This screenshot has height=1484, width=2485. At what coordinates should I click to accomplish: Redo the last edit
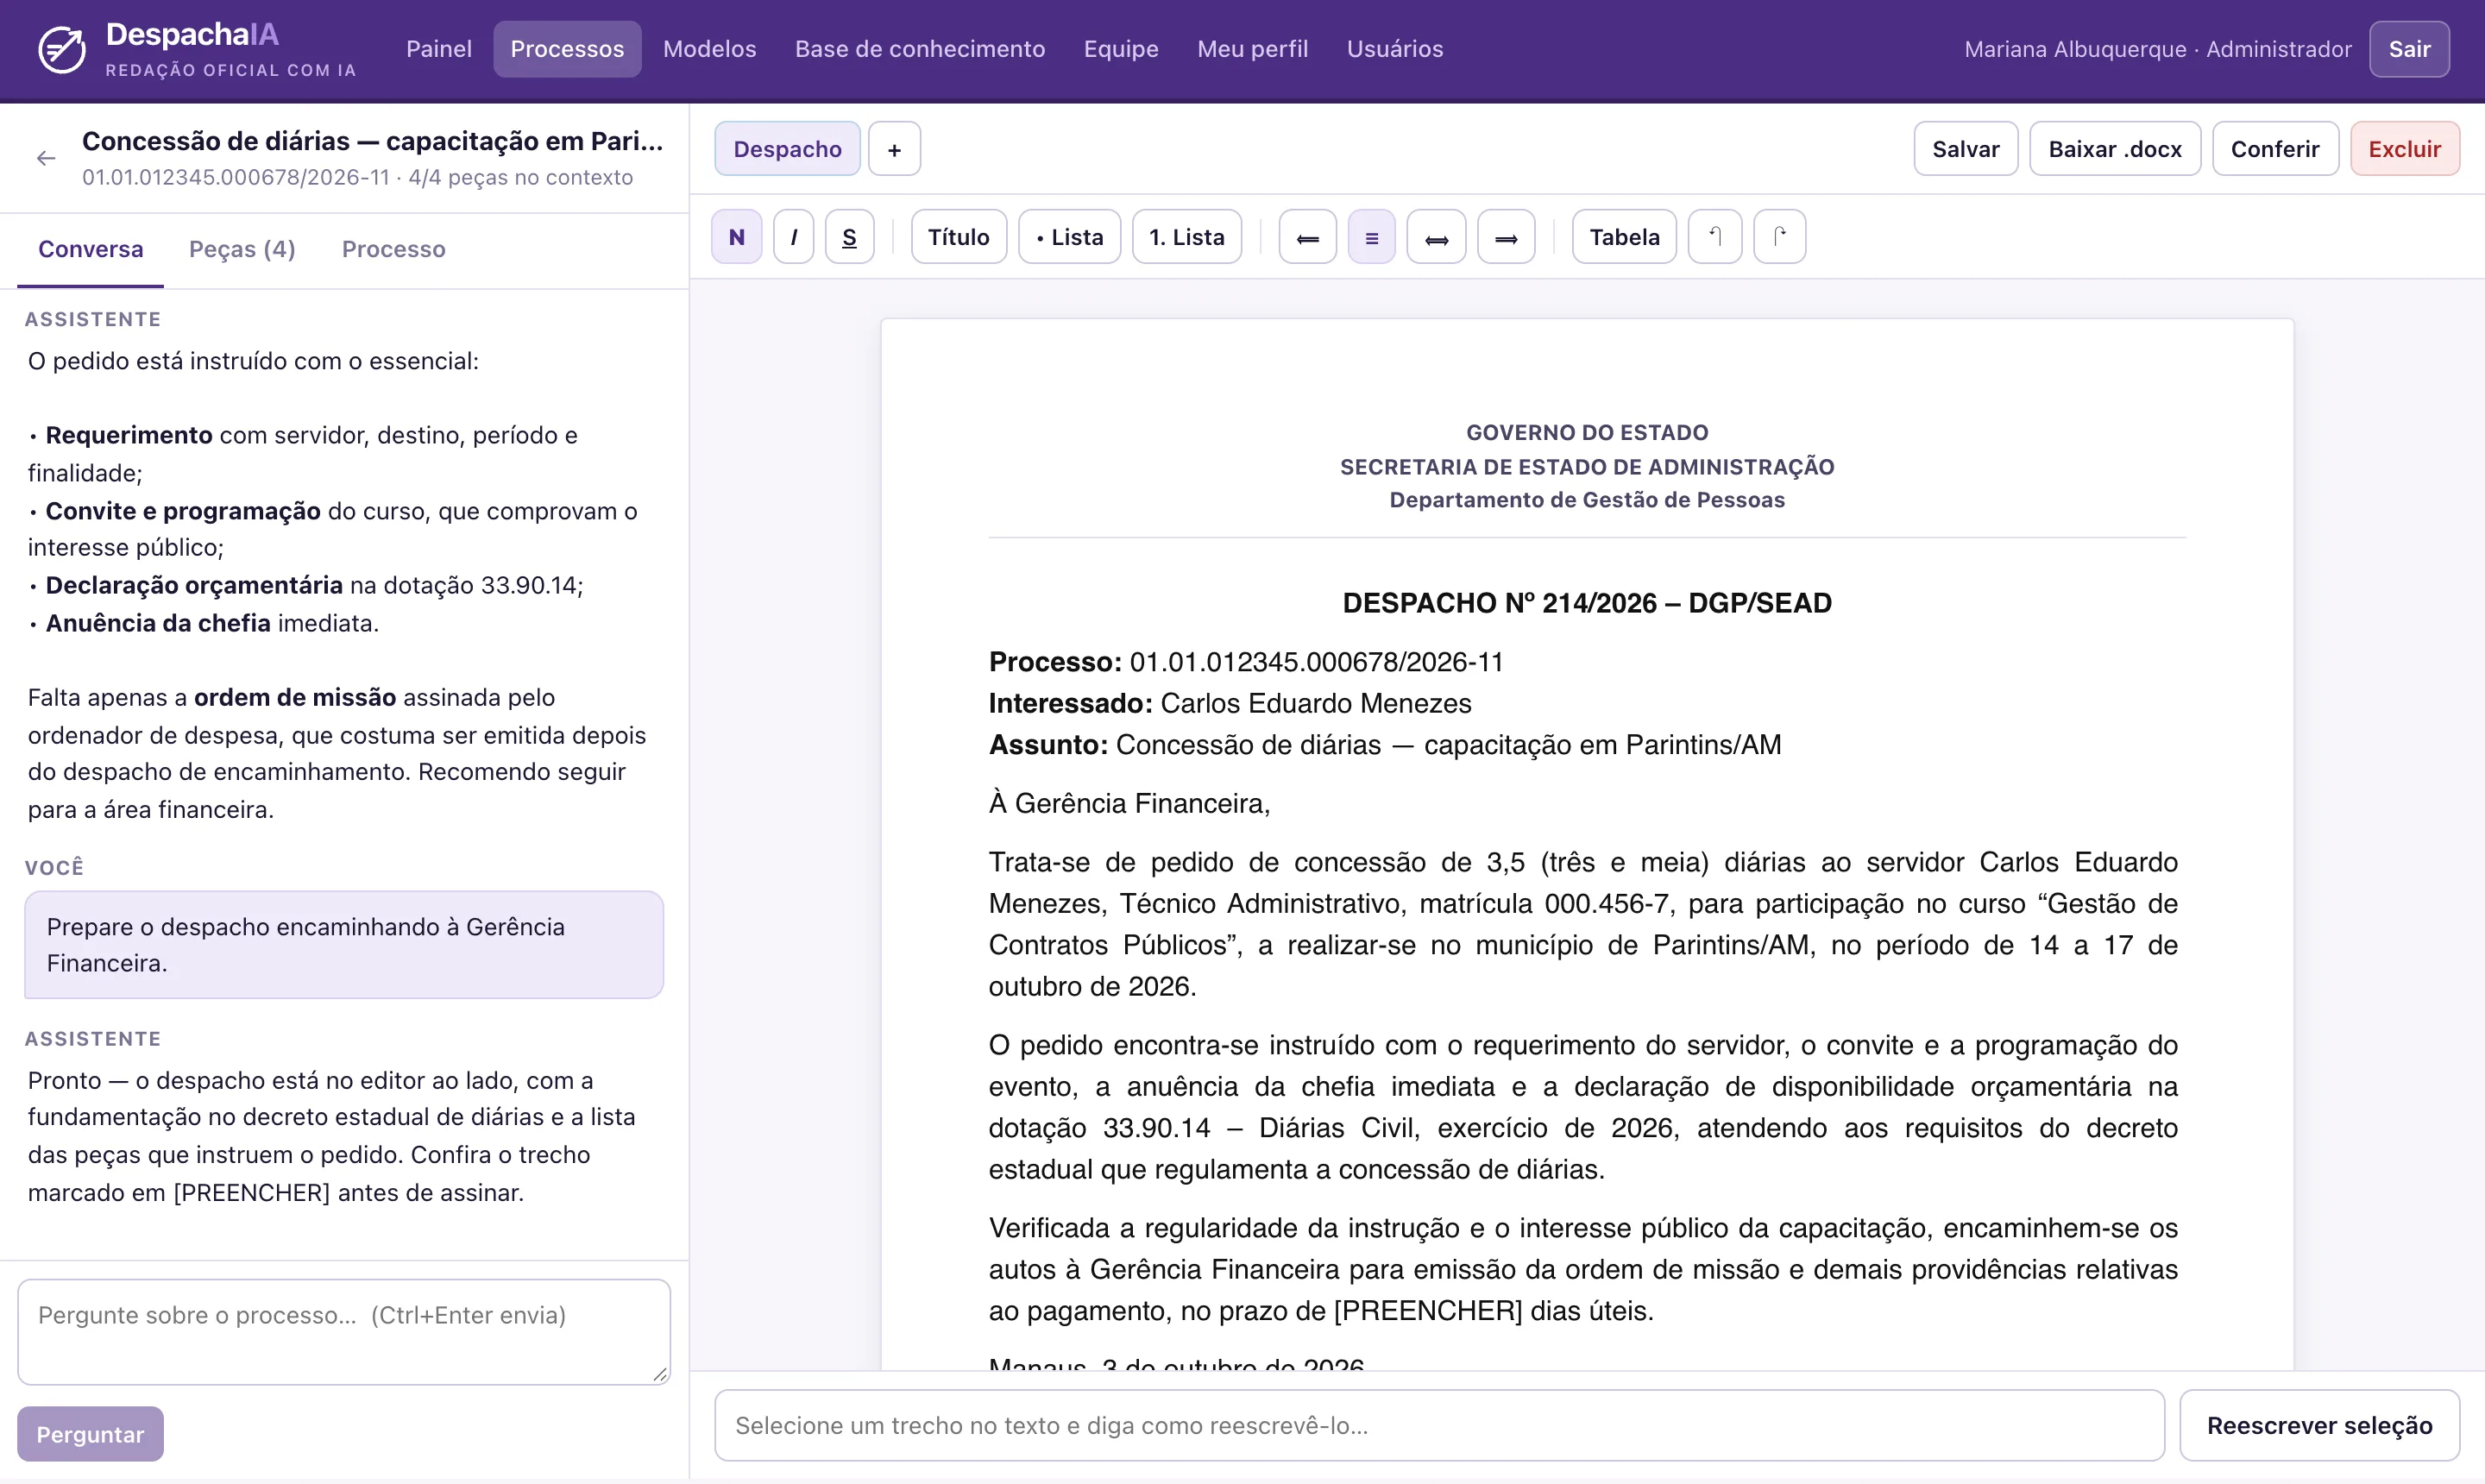[1779, 237]
